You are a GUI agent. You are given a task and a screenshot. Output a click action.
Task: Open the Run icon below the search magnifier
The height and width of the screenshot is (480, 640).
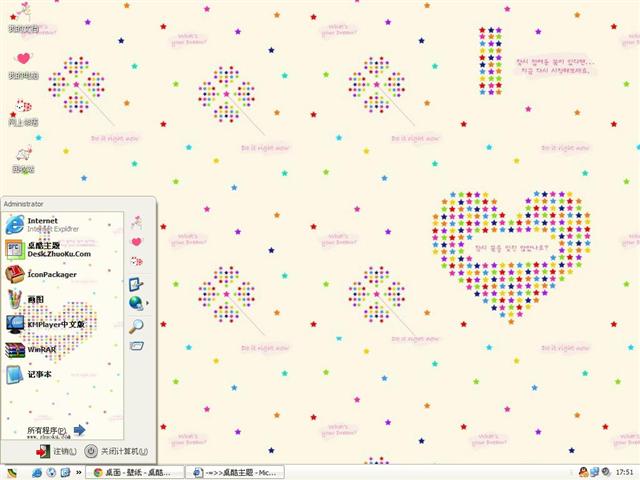[x=137, y=346]
